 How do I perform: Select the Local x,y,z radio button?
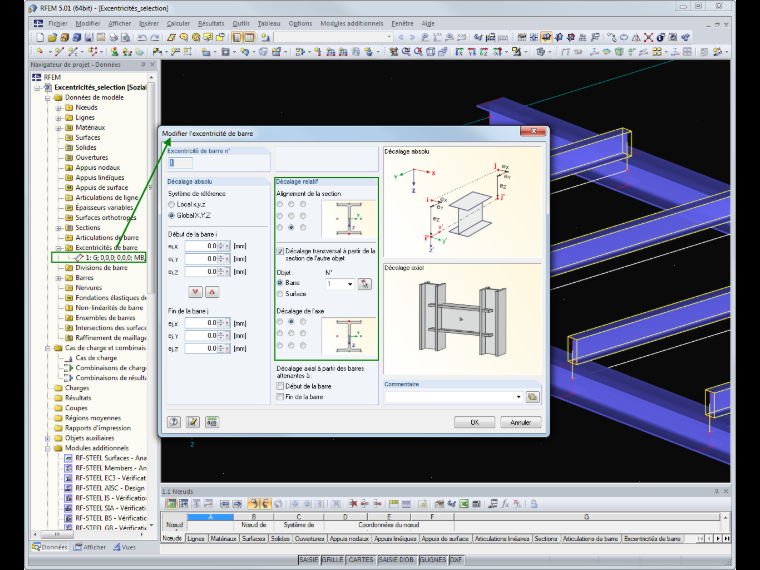pyautogui.click(x=172, y=205)
